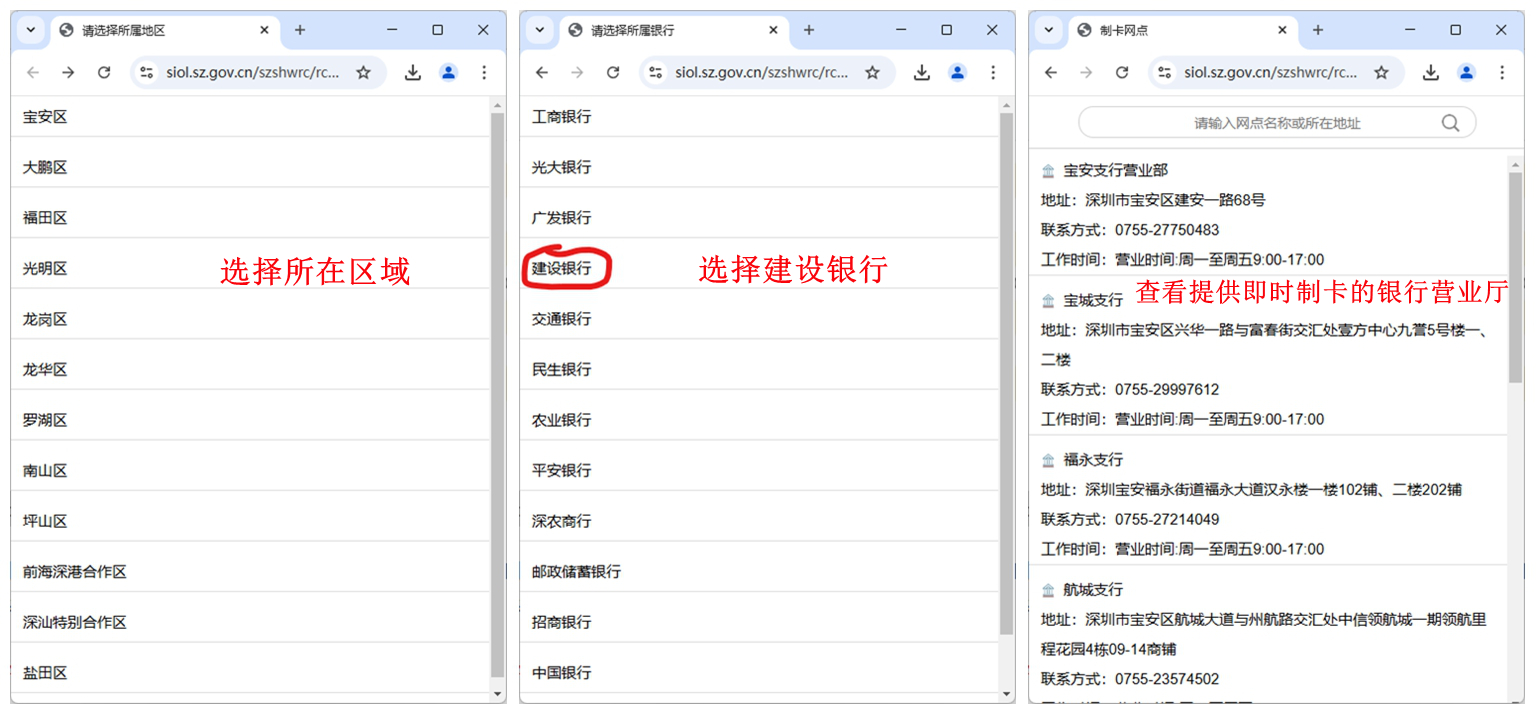
Task: Click phone number 0755-29997612
Action: [x=1167, y=389]
